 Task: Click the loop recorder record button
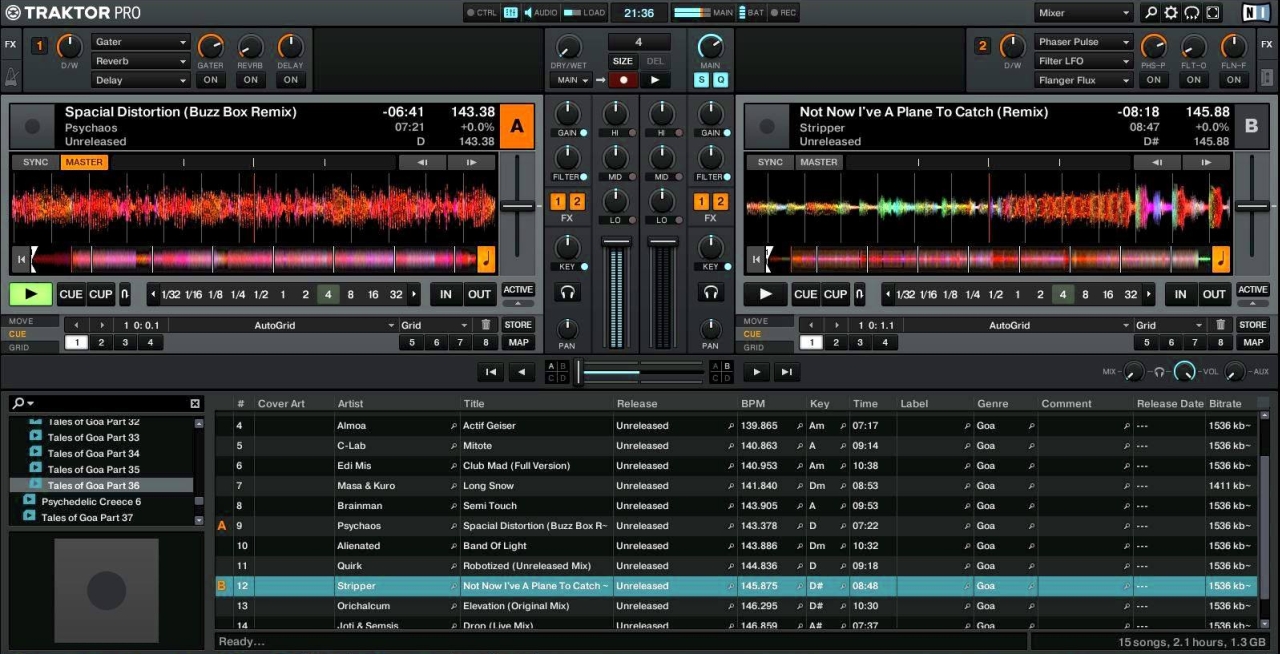click(623, 80)
